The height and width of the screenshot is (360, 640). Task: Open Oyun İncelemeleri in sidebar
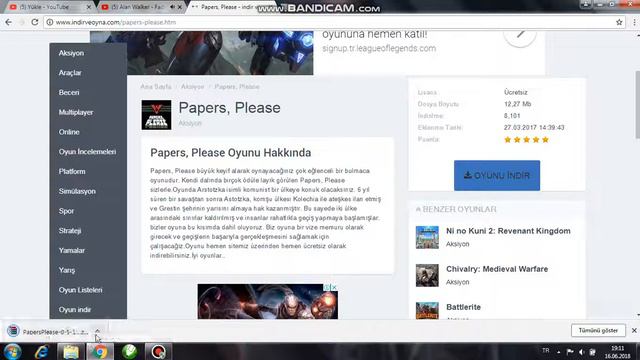click(x=87, y=151)
